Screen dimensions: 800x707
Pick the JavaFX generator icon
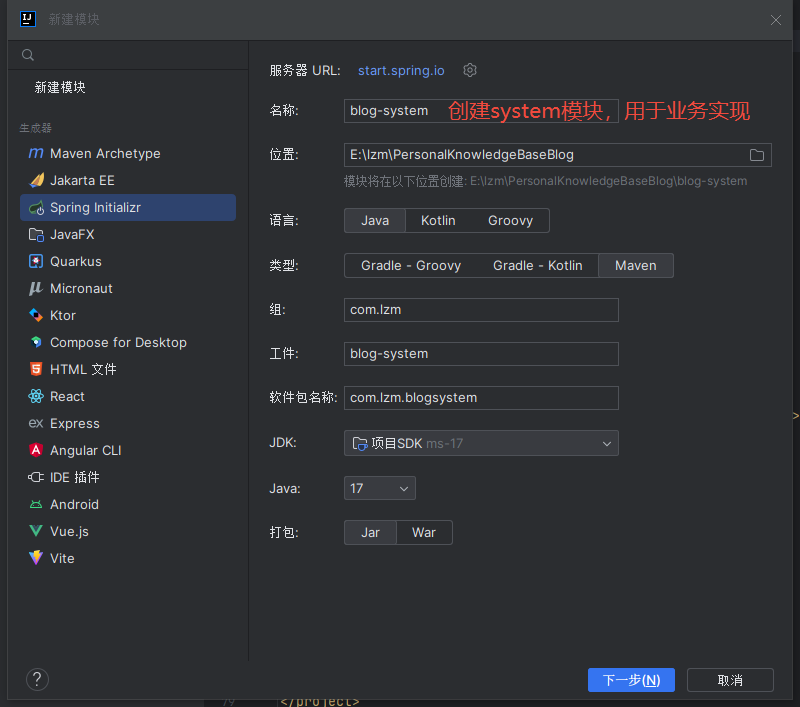[x=36, y=234]
